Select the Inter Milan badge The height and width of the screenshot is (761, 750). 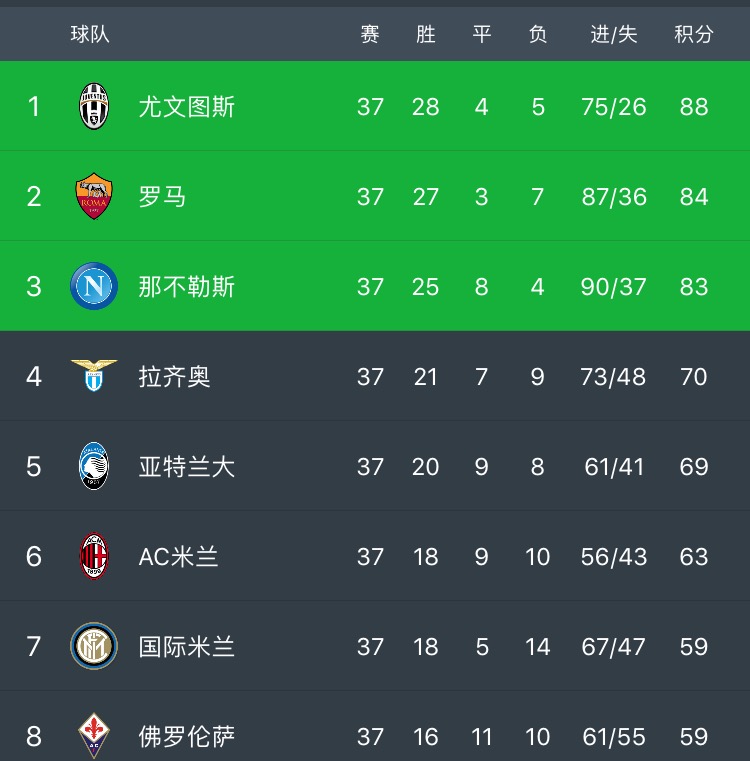94,646
